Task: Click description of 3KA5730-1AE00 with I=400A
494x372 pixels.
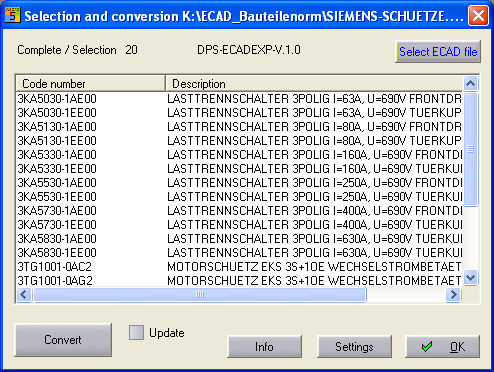Action: [x=314, y=211]
